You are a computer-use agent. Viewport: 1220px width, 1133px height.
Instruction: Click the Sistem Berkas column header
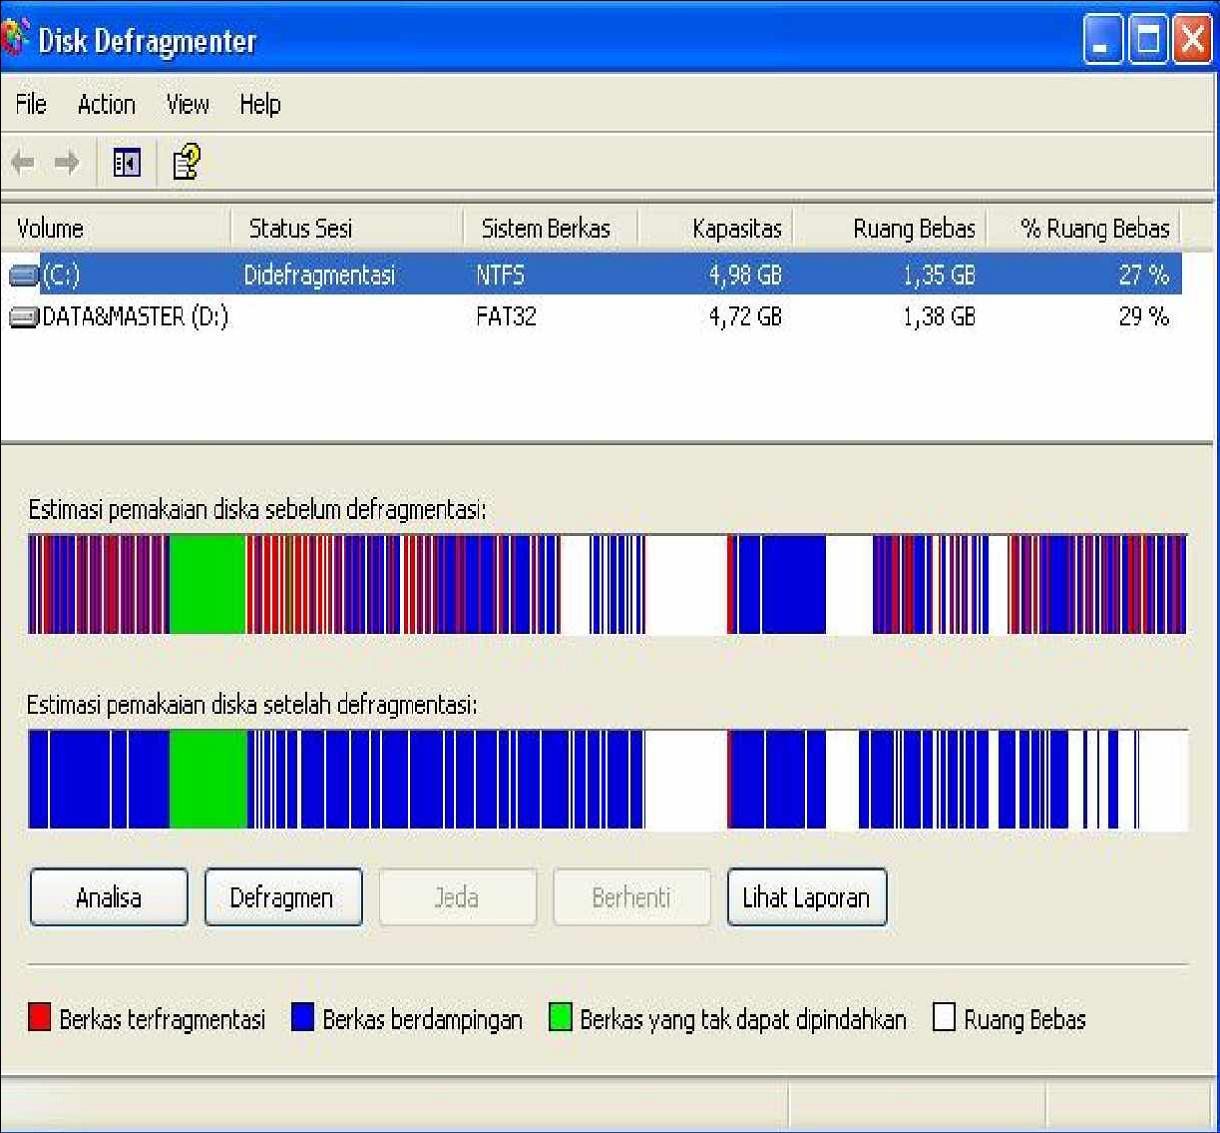(548, 228)
